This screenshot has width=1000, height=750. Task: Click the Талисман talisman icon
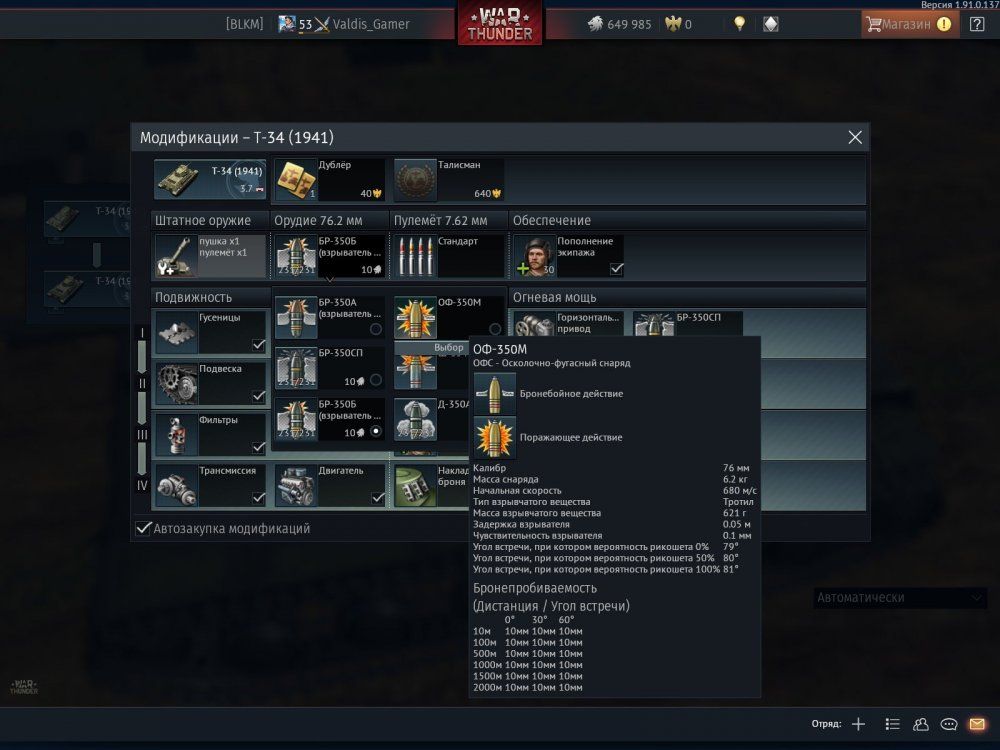click(415, 179)
